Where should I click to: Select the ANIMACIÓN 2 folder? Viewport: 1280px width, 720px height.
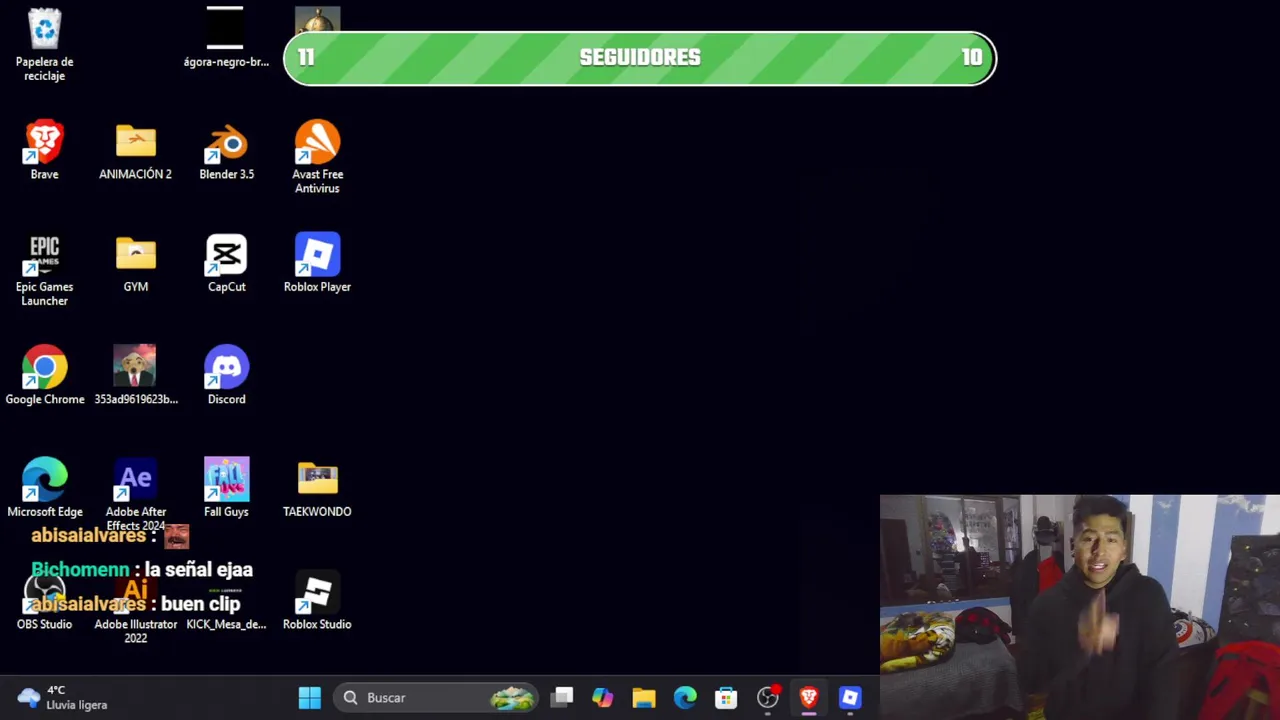[x=135, y=151]
